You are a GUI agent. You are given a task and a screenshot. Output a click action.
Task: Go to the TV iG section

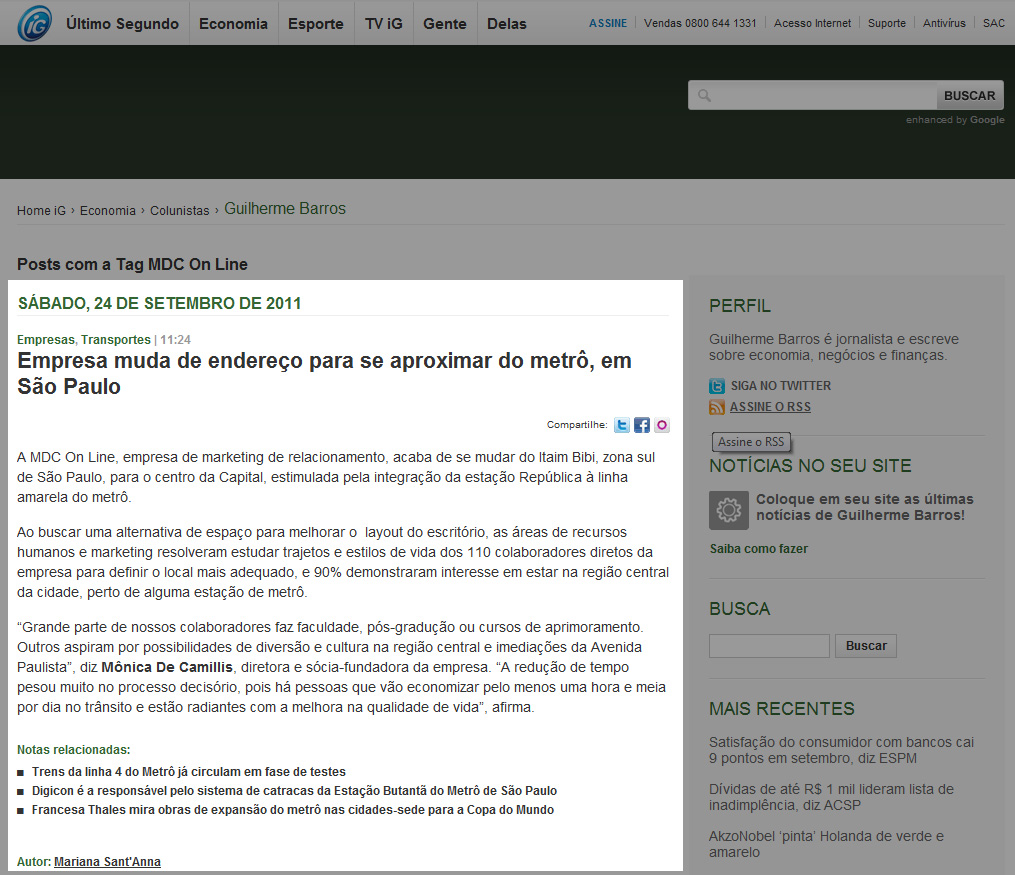click(383, 23)
